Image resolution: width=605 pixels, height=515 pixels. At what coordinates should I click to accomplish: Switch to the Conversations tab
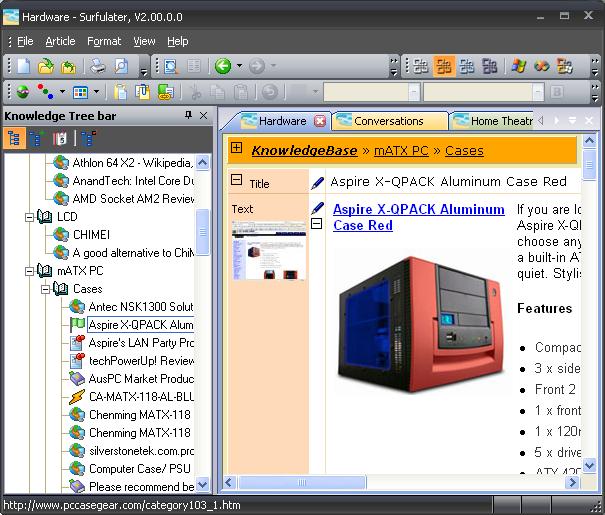coord(389,121)
